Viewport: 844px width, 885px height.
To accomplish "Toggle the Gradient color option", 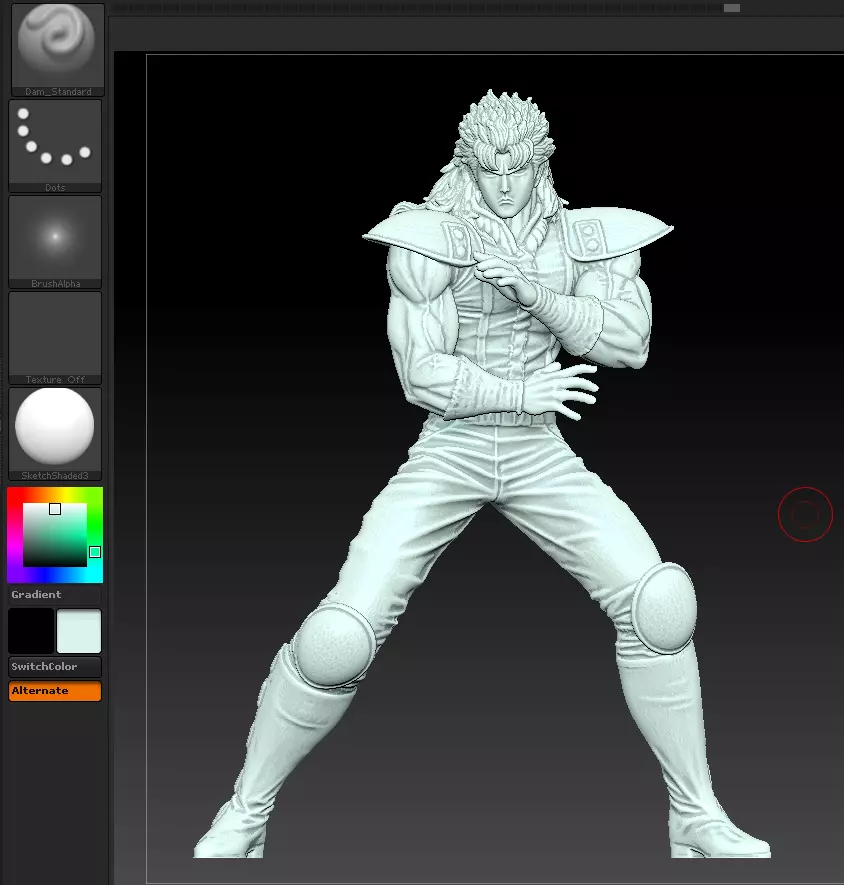I will point(55,594).
